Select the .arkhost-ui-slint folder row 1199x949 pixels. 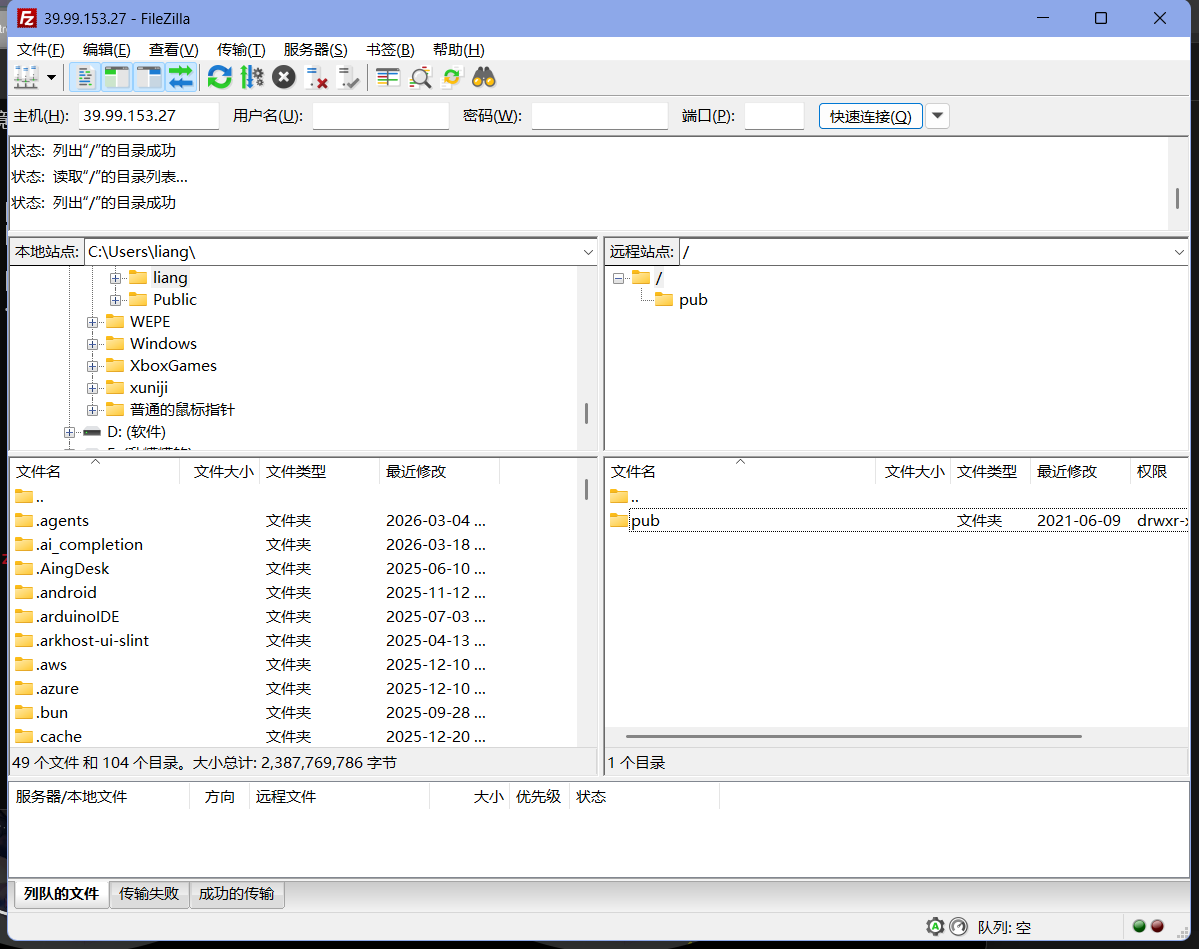(x=296, y=641)
